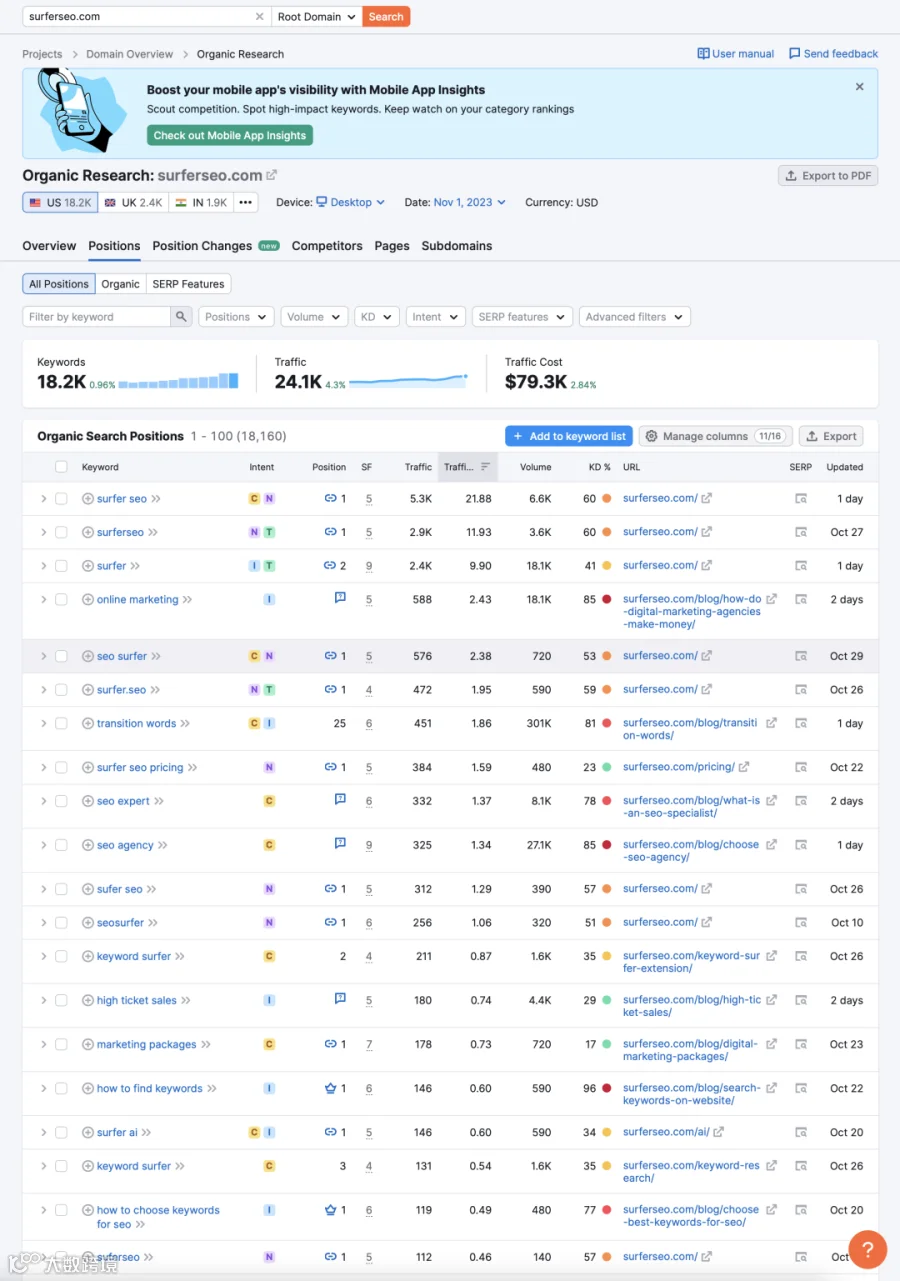900x1281 pixels.
Task: Click the Add to keyword list button
Action: click(569, 436)
